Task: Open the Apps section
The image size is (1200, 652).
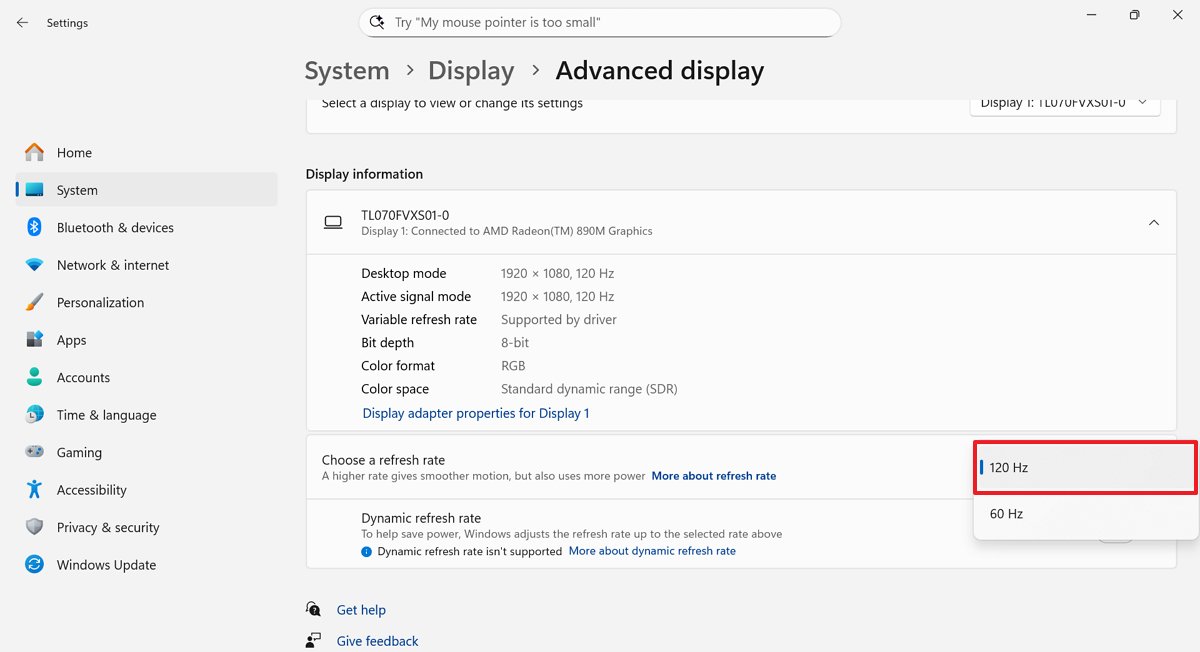Action: [71, 339]
